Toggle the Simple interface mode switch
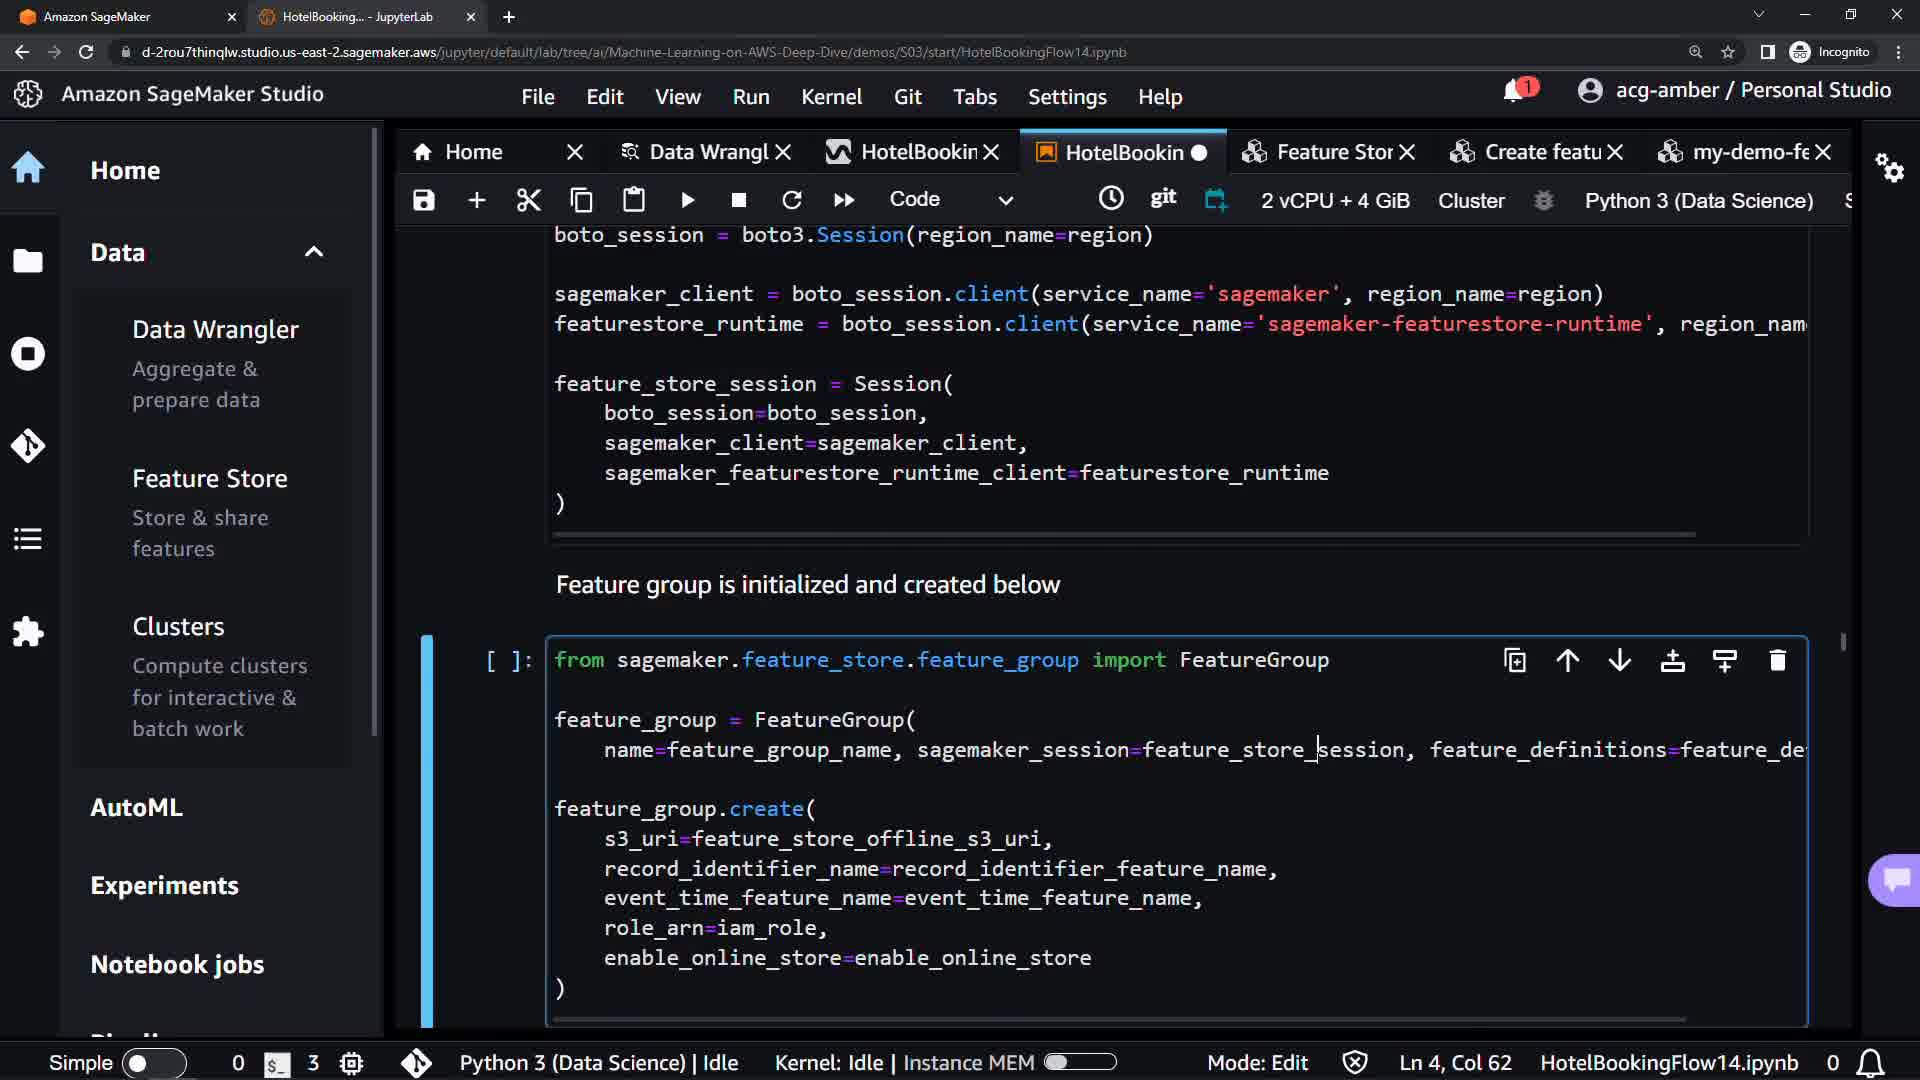Image resolution: width=1920 pixels, height=1080 pixels. pos(153,1063)
